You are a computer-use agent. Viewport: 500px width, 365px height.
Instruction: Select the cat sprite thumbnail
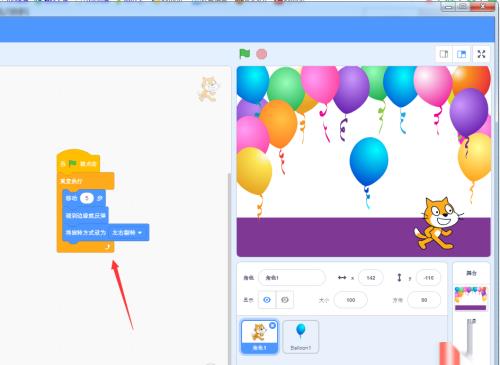tap(259, 336)
